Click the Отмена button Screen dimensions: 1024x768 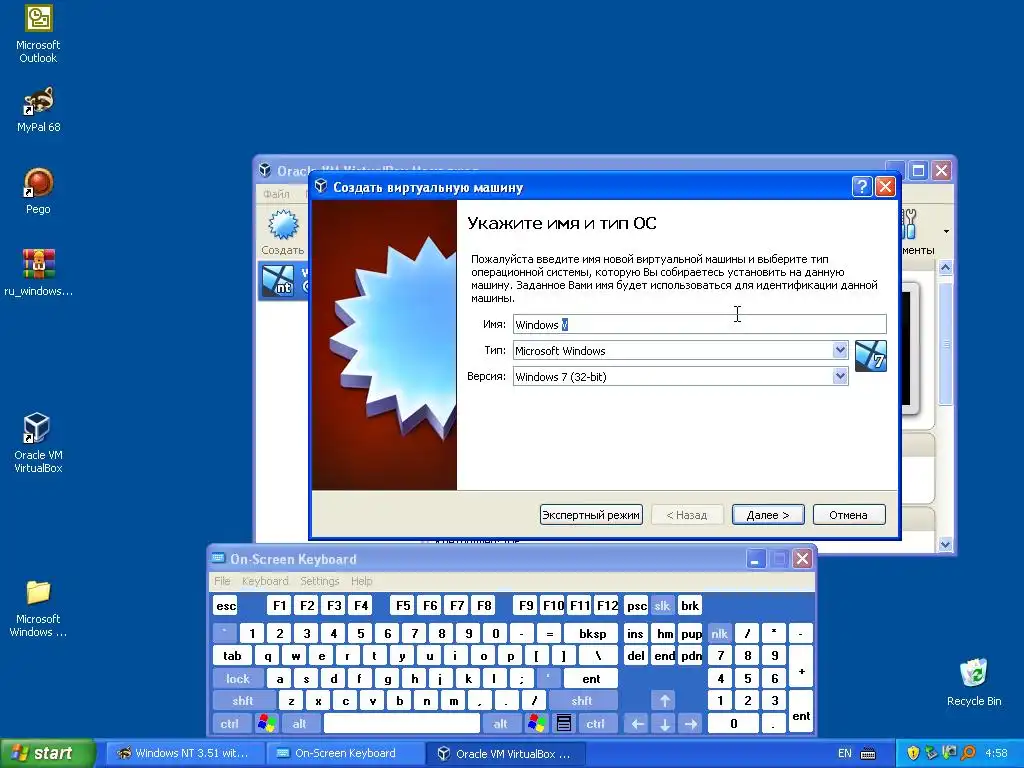(849, 515)
